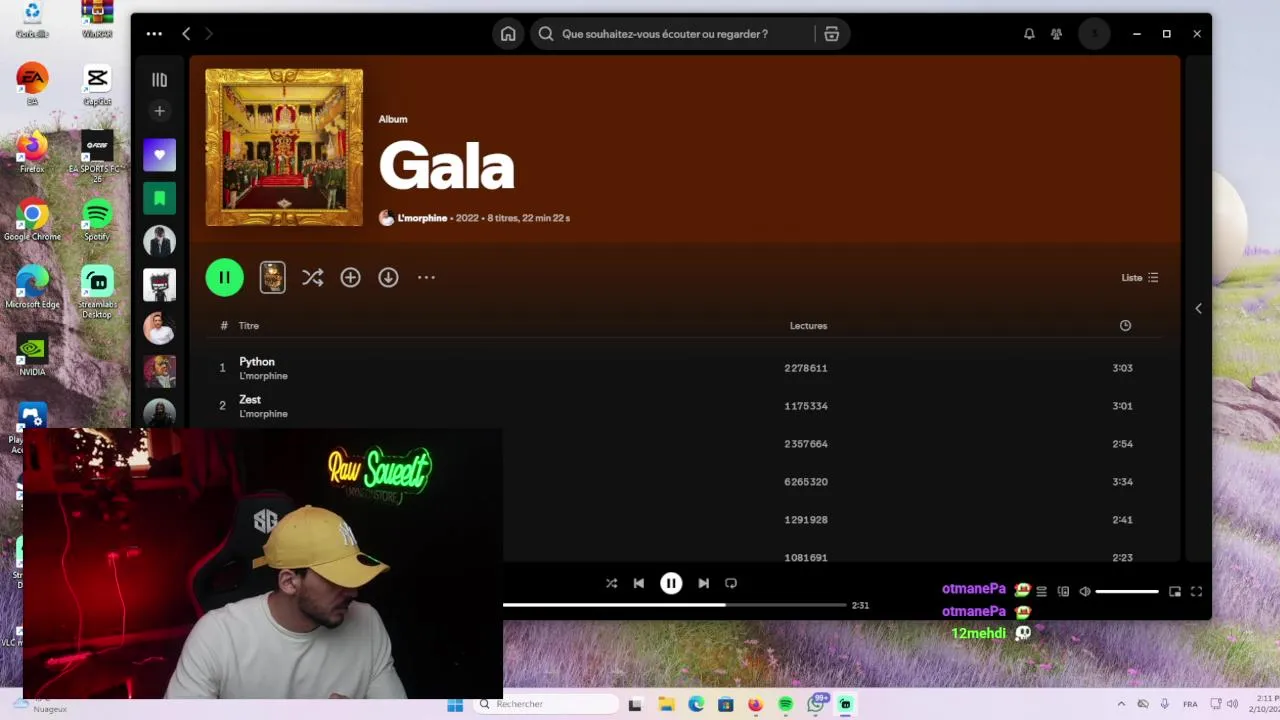
Task: Download the Gala album
Action: (x=388, y=277)
